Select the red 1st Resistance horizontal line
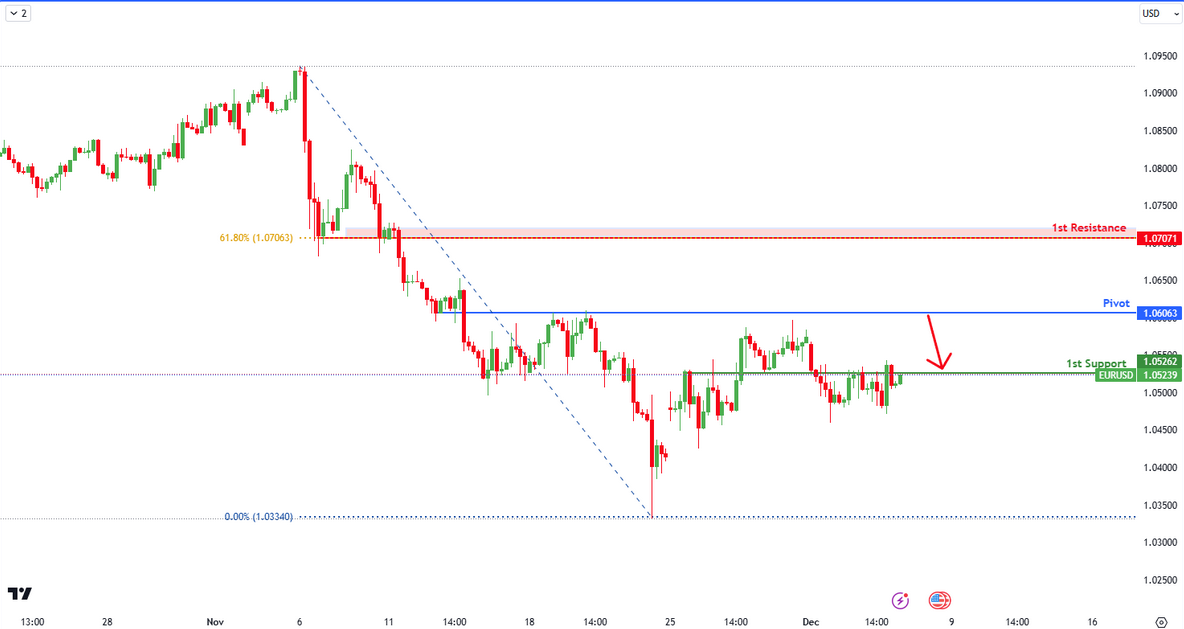Image resolution: width=1184 pixels, height=629 pixels. coord(729,238)
